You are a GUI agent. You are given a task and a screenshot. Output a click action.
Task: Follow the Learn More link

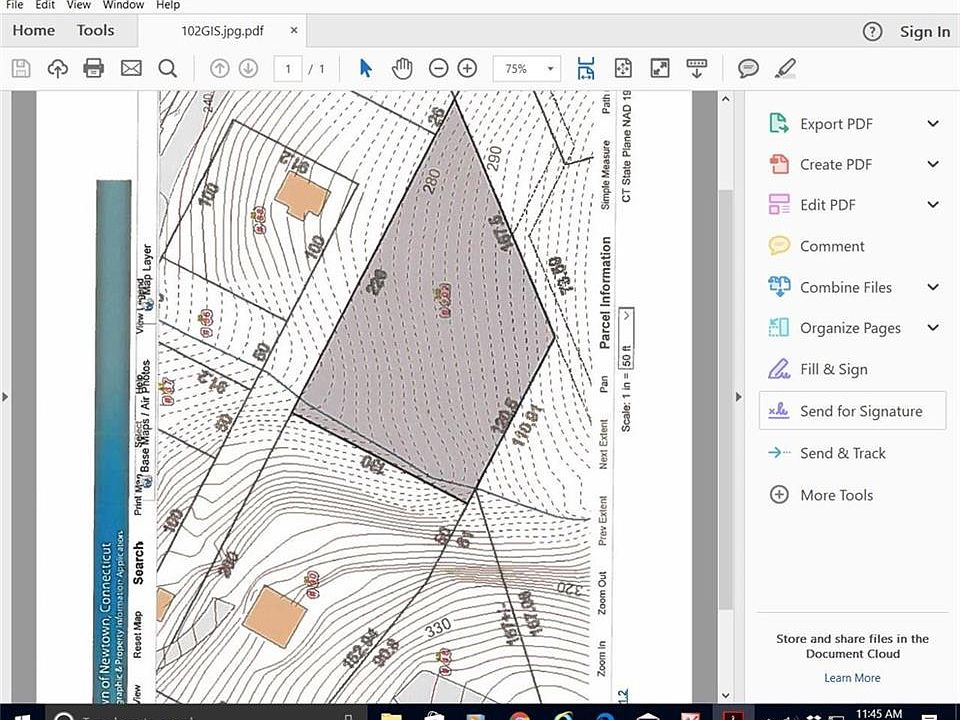(x=852, y=678)
